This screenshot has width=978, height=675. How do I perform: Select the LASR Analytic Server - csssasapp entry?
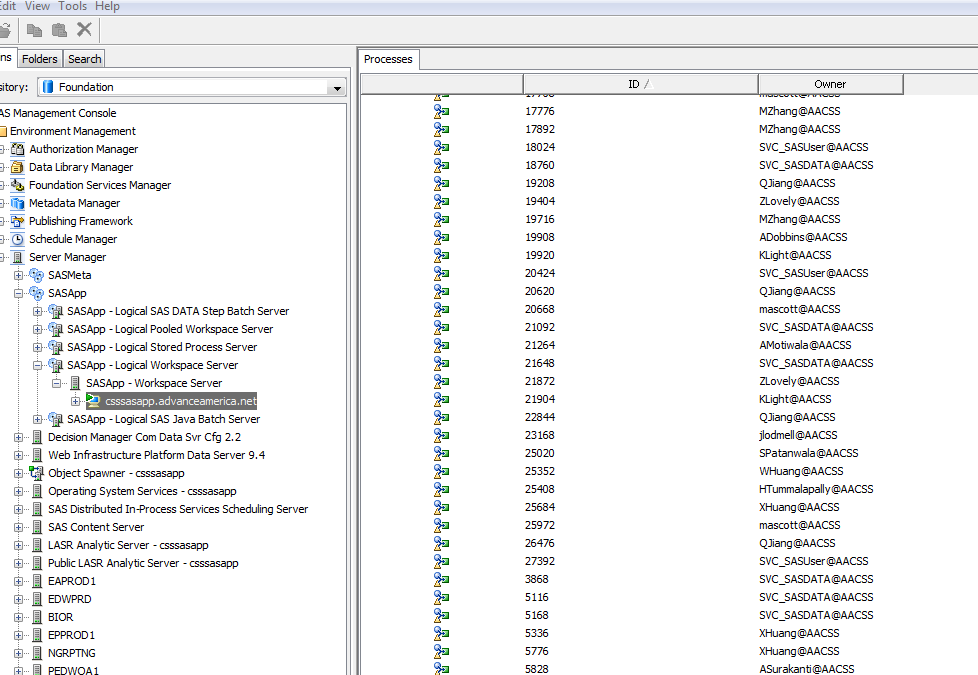click(x=131, y=545)
